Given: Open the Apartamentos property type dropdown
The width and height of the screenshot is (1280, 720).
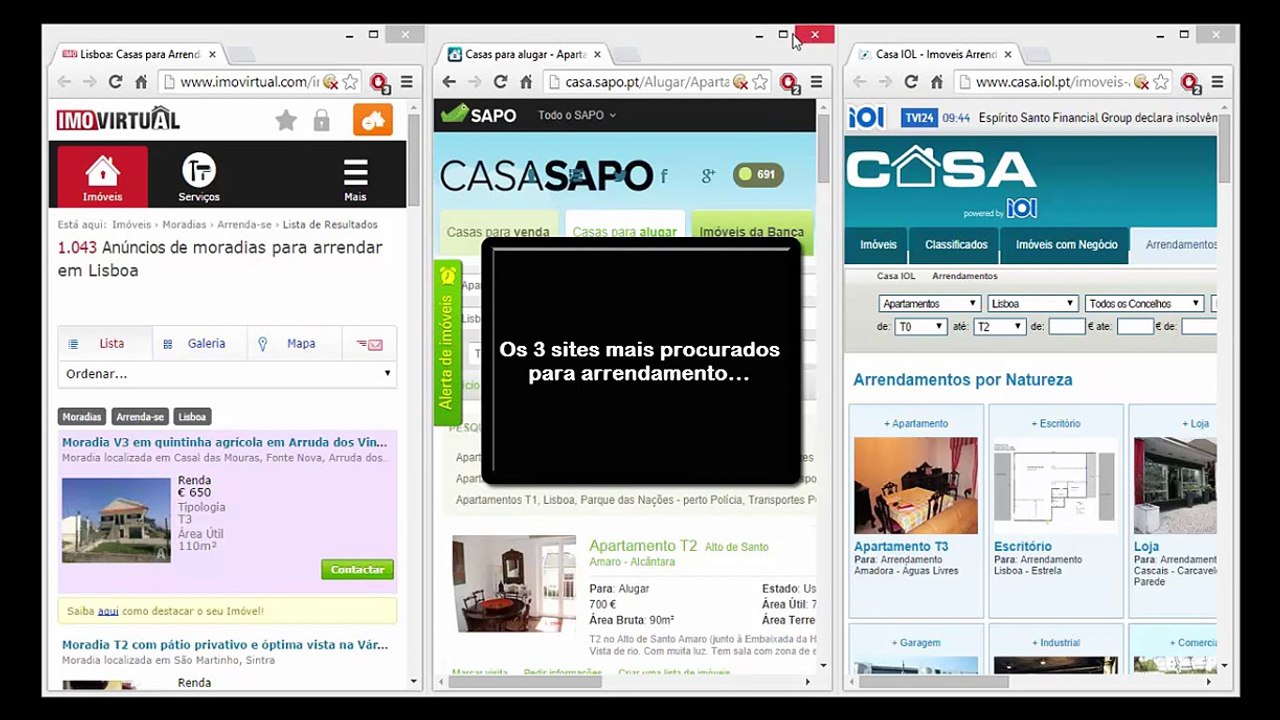Looking at the screenshot, I should coord(929,303).
